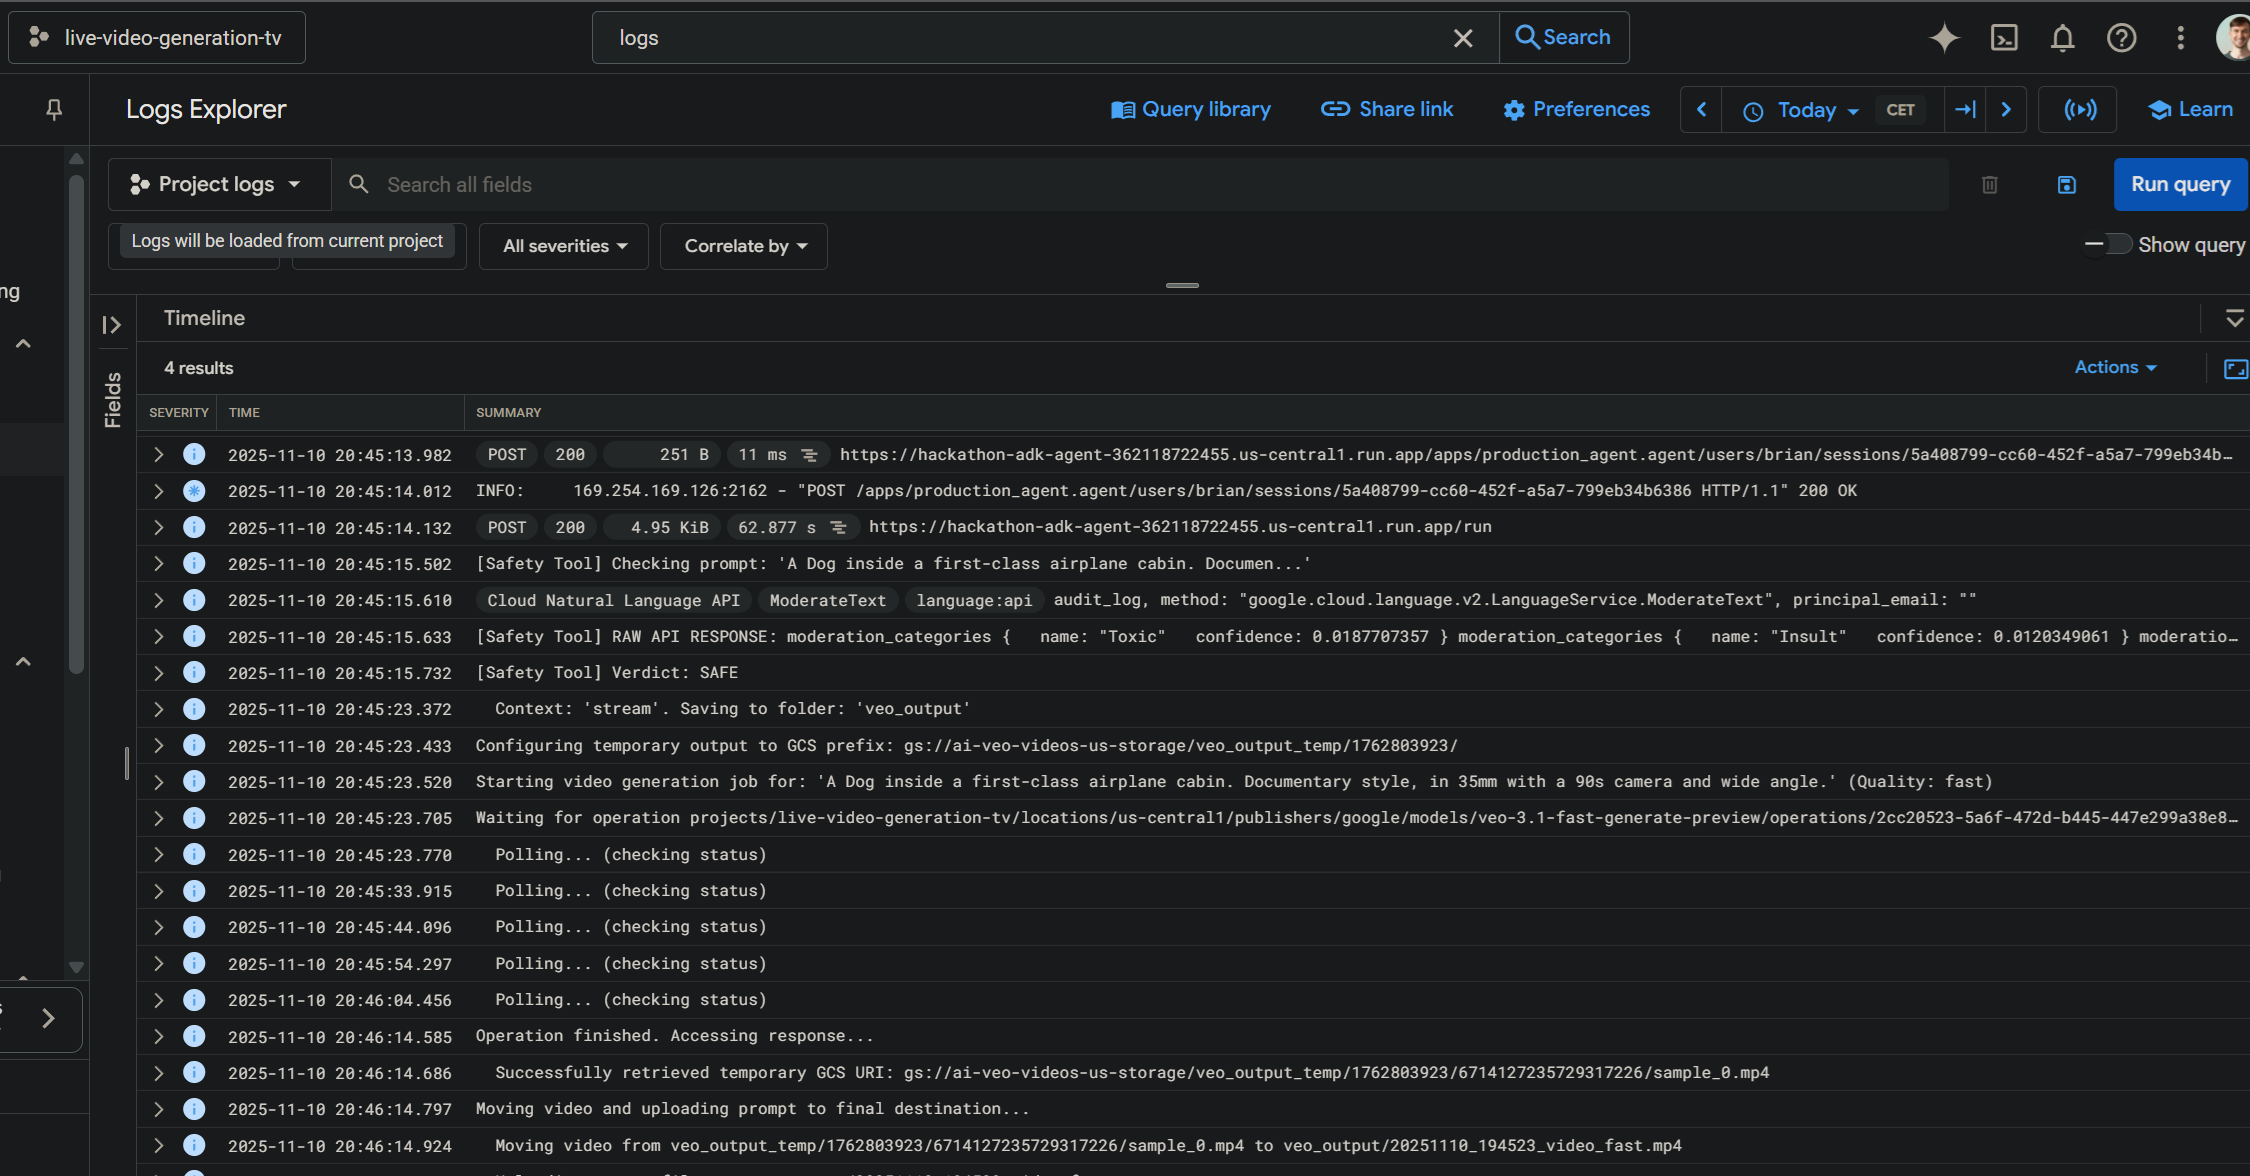The height and width of the screenshot is (1176, 2250).
Task: Start streaming logs icon
Action: click(2080, 110)
